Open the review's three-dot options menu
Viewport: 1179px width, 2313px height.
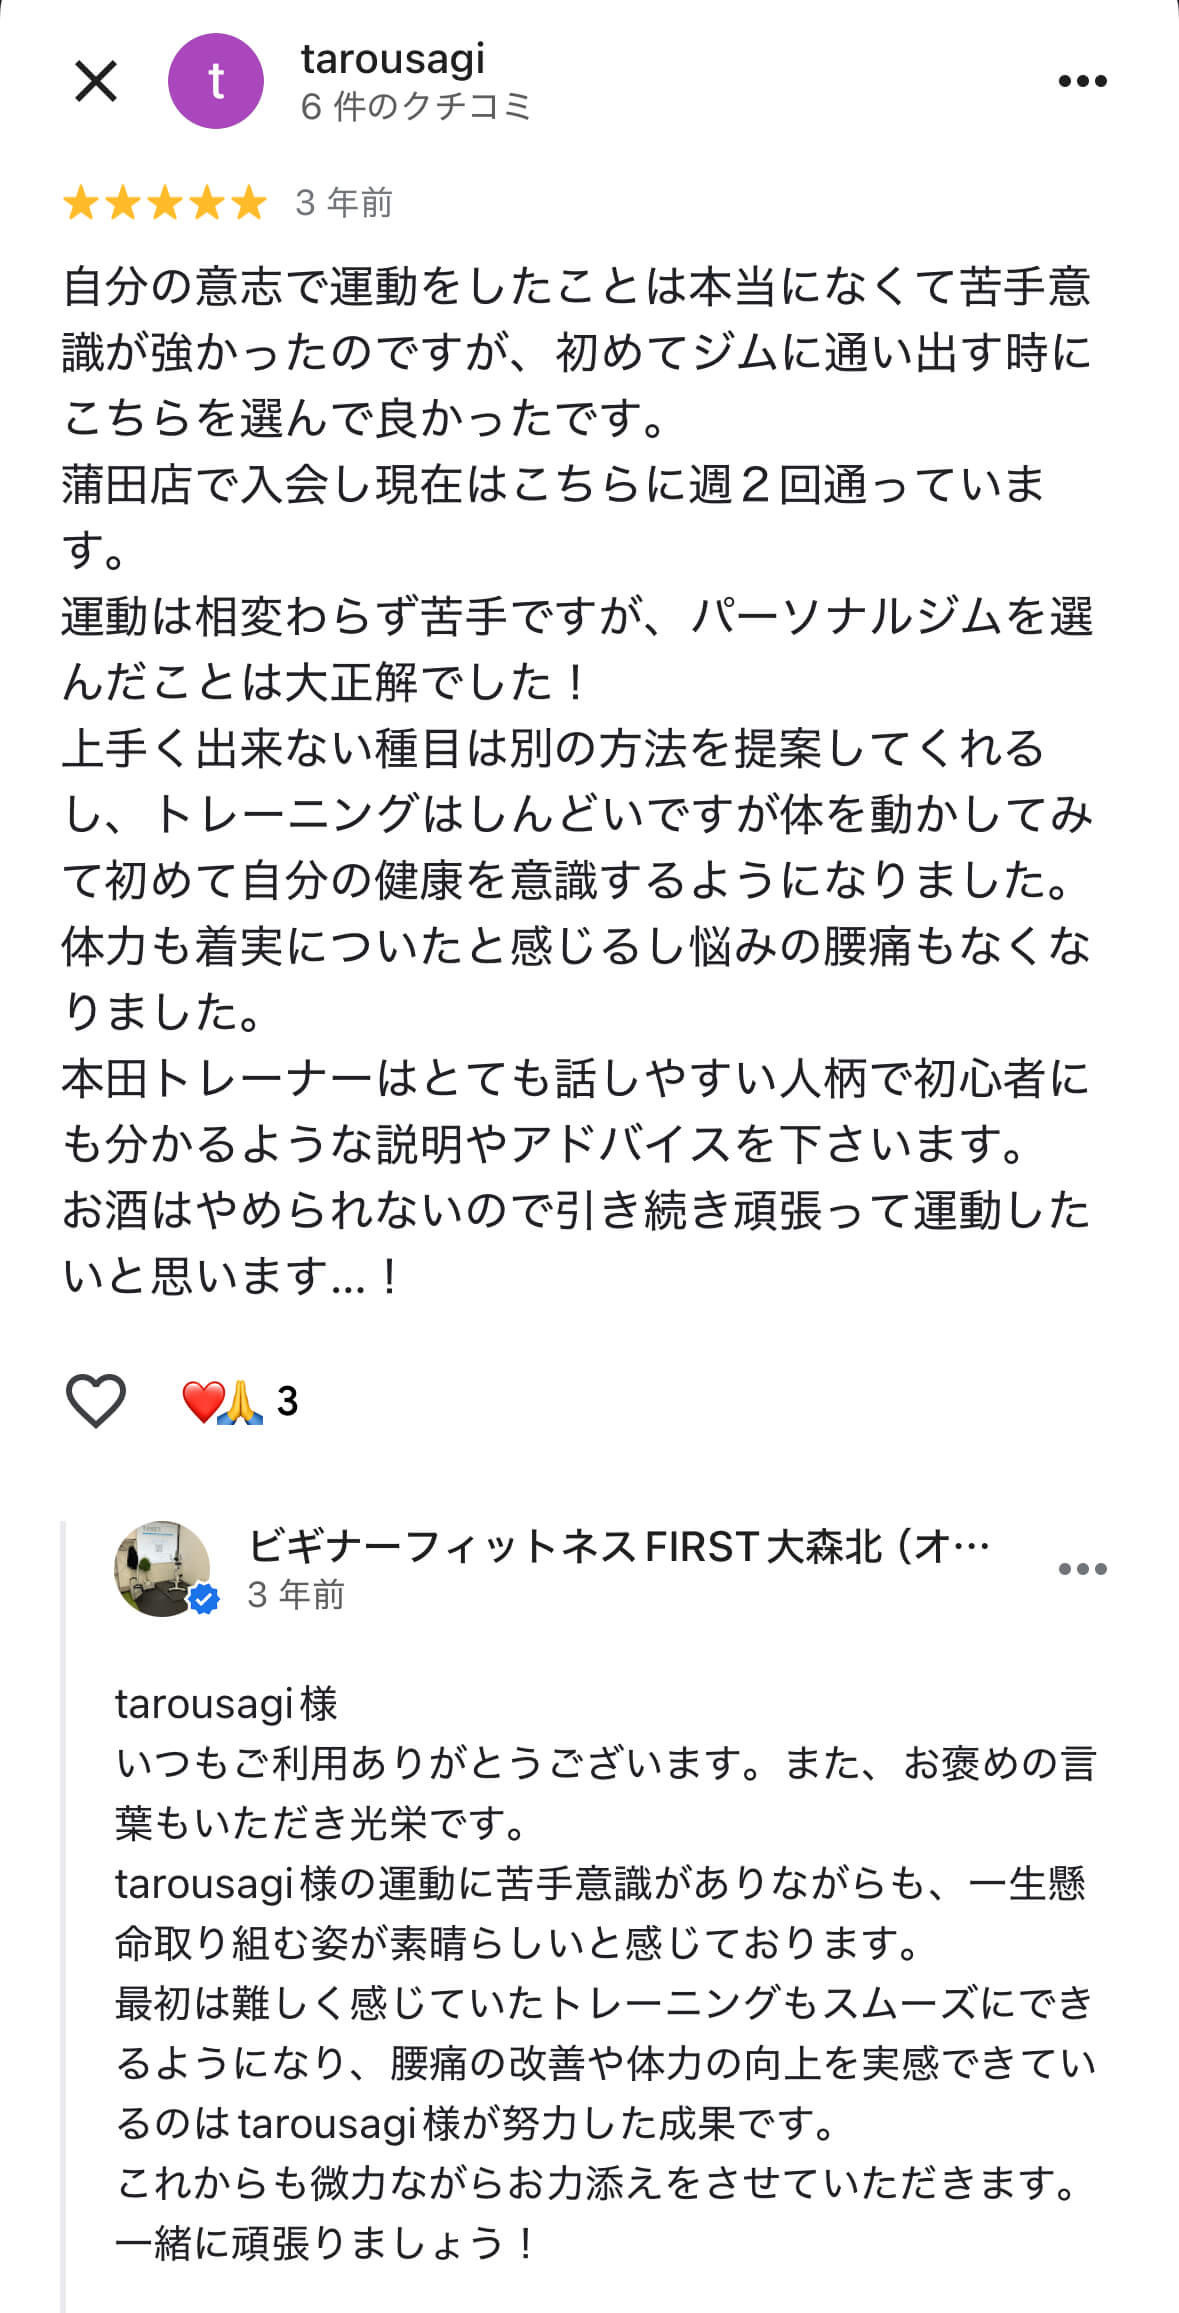[1082, 81]
